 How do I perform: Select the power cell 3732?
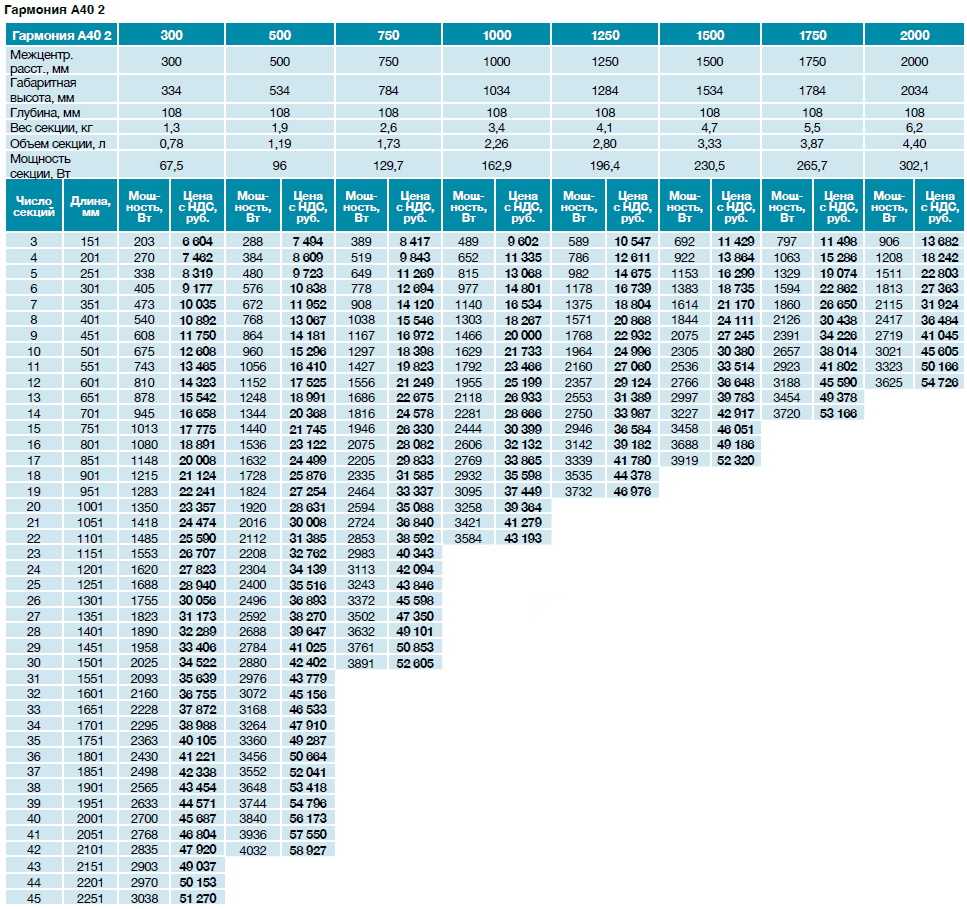point(578,492)
